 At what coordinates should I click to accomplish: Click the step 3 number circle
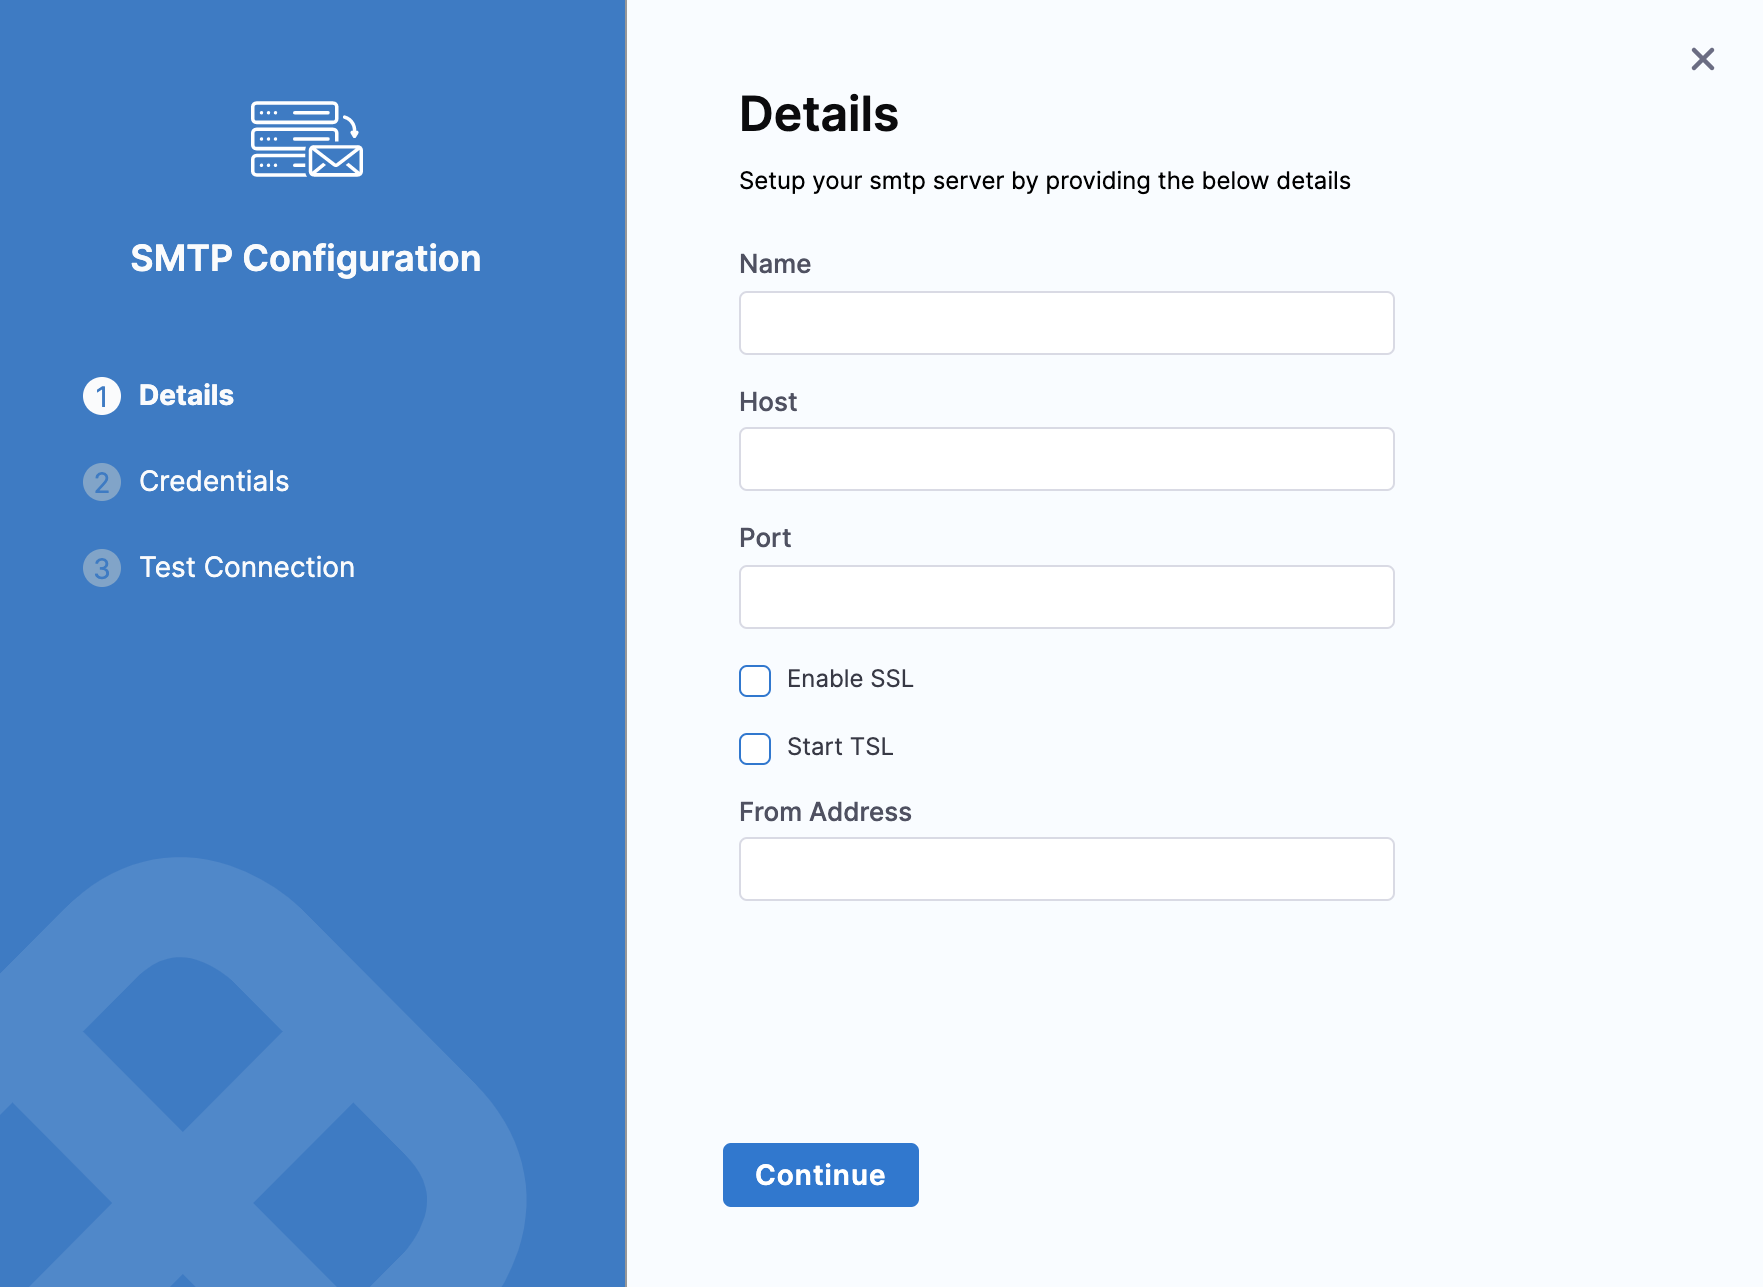[x=102, y=568]
